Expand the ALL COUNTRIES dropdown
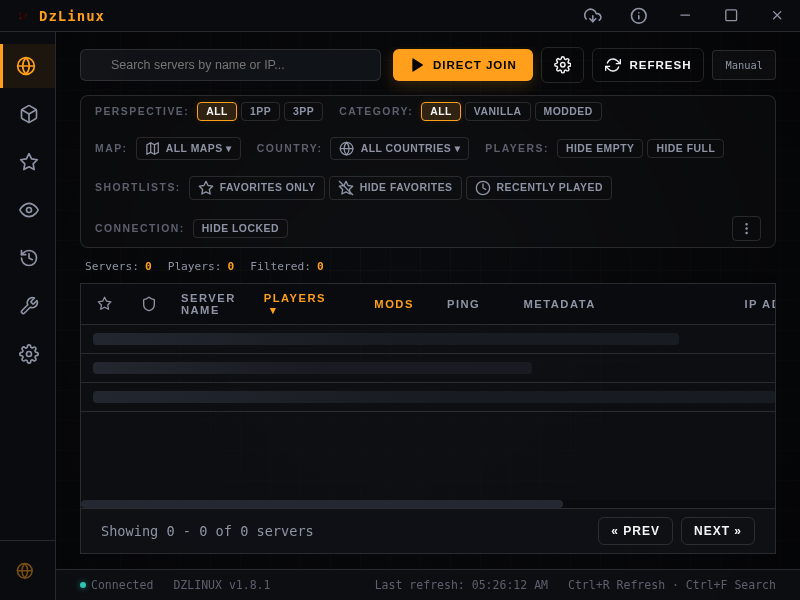This screenshot has width=800, height=600. pyautogui.click(x=399, y=148)
